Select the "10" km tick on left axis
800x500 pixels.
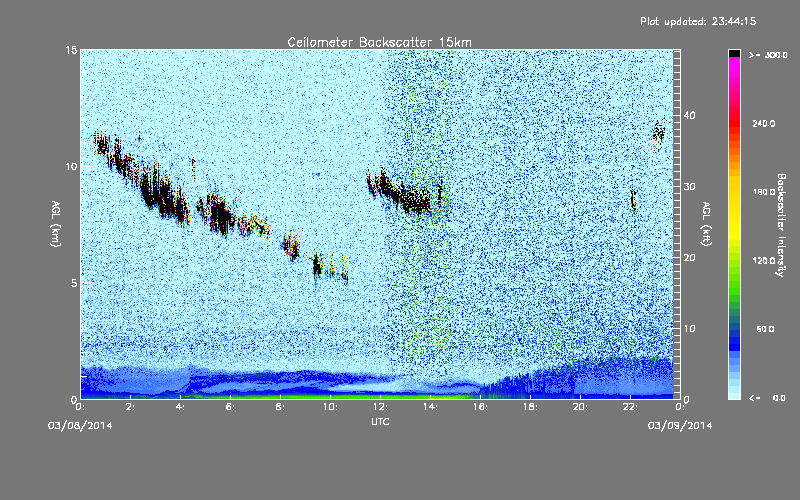tap(71, 167)
